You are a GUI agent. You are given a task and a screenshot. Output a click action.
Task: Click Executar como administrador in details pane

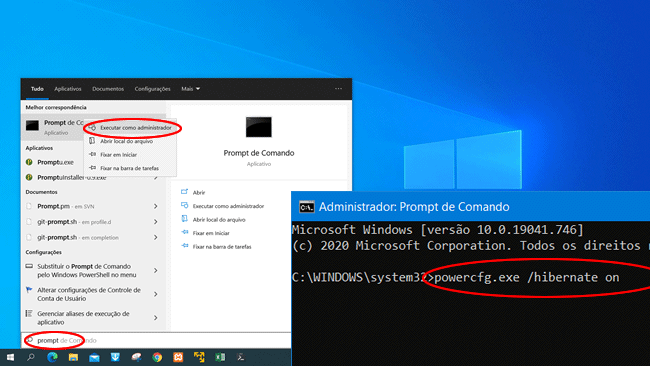pos(228,206)
